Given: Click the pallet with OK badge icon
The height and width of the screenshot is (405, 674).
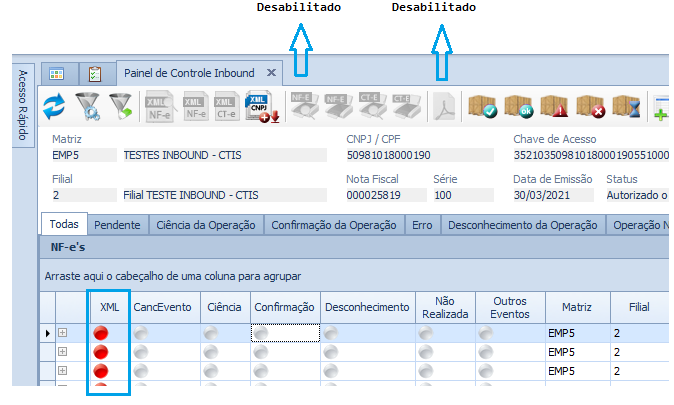Looking at the screenshot, I should point(519,106).
